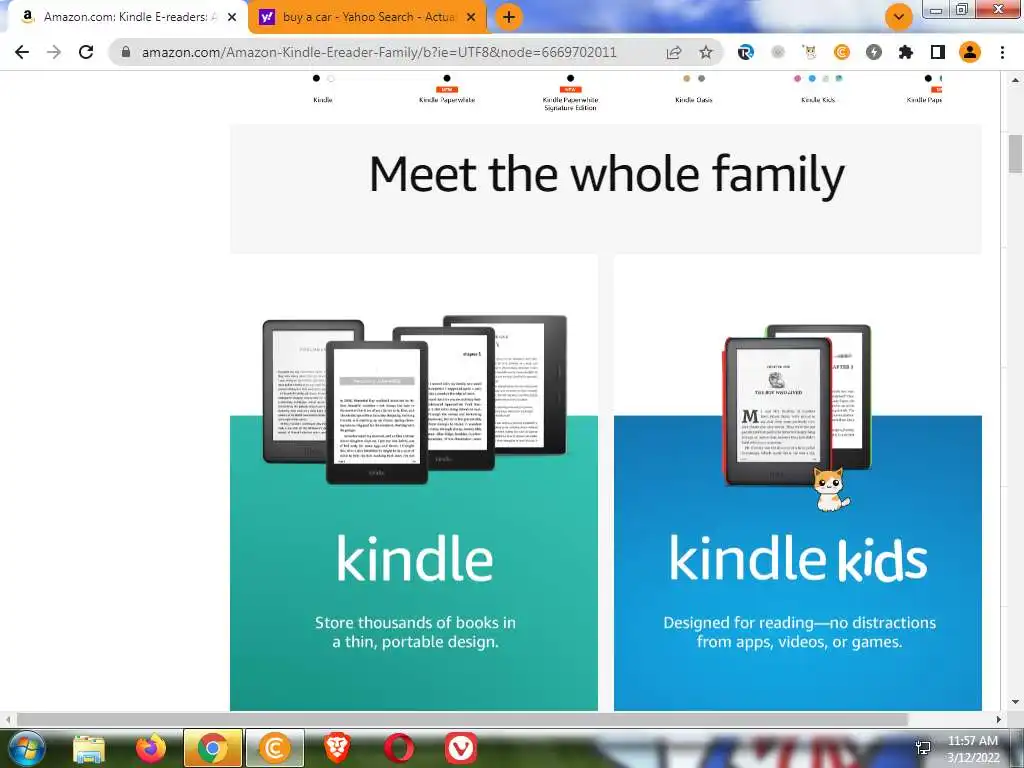Open the Extensions puzzle piece menu
This screenshot has width=1024, height=768.
click(x=905, y=52)
